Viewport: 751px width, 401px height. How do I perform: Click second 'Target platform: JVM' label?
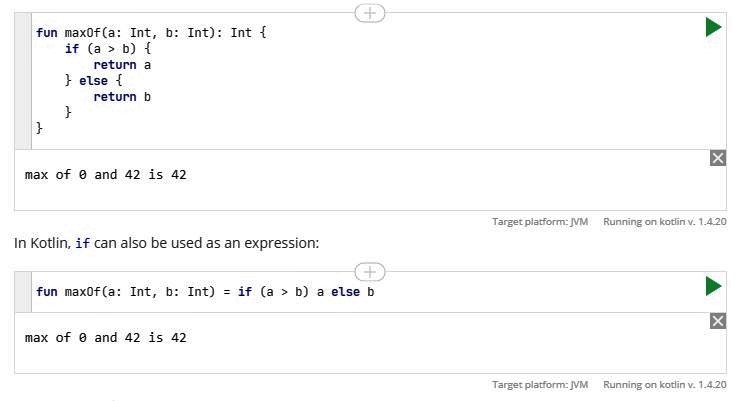click(x=540, y=384)
